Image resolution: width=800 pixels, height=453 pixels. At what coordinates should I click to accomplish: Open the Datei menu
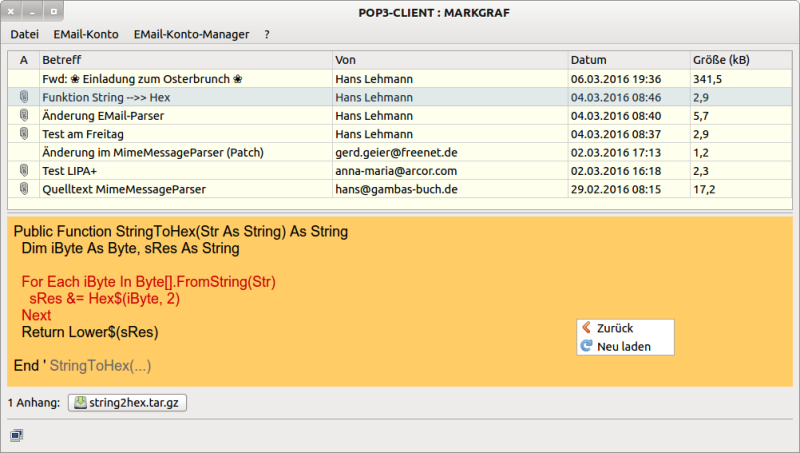click(x=24, y=34)
